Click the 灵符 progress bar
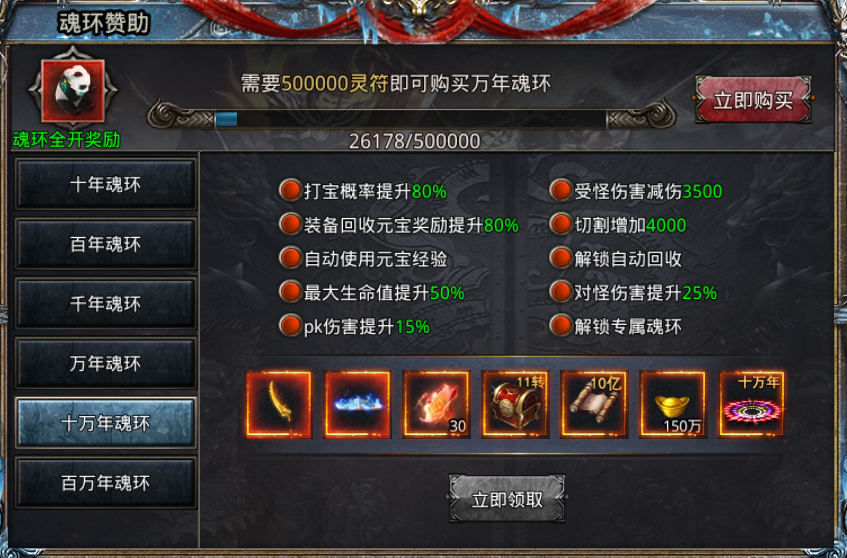Screen dimensions: 847x558 (411, 118)
